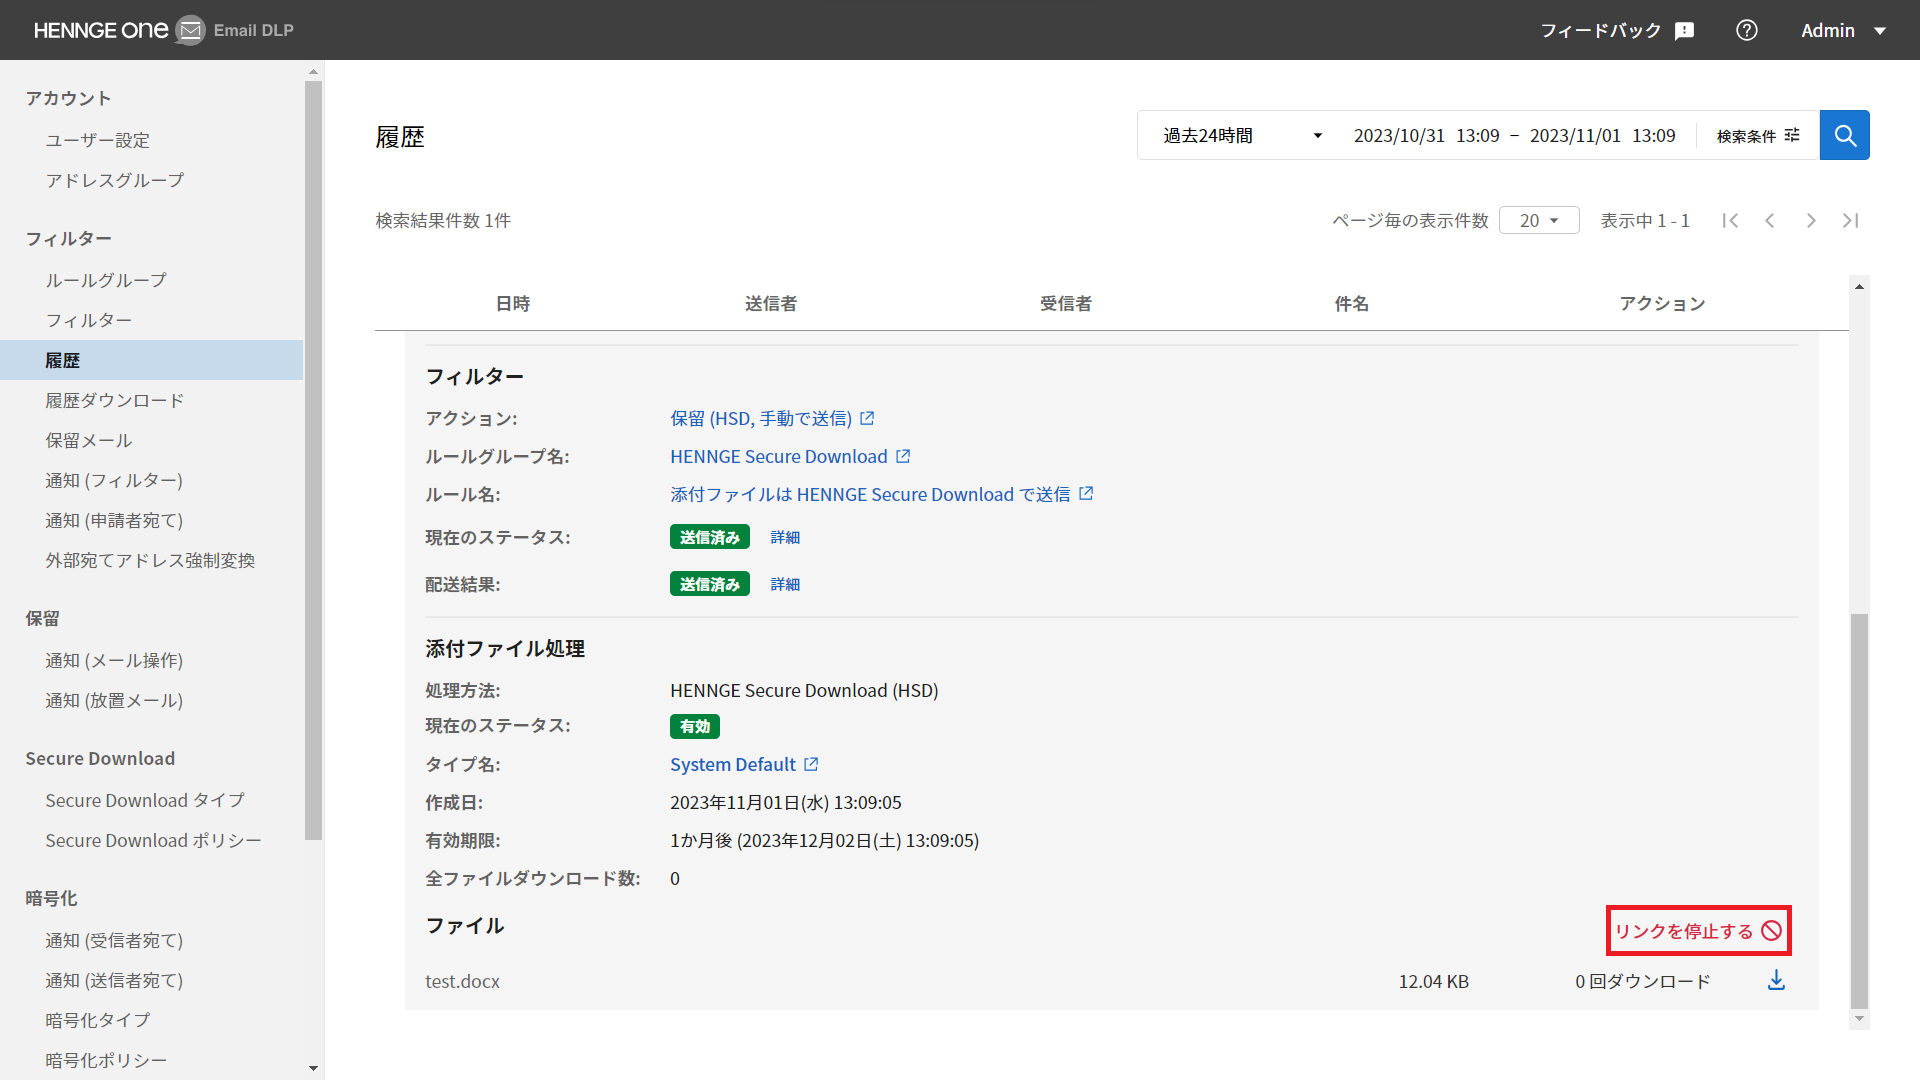Open 暗号化ポリシー in sidebar
The height and width of the screenshot is (1080, 1920).
click(106, 1060)
